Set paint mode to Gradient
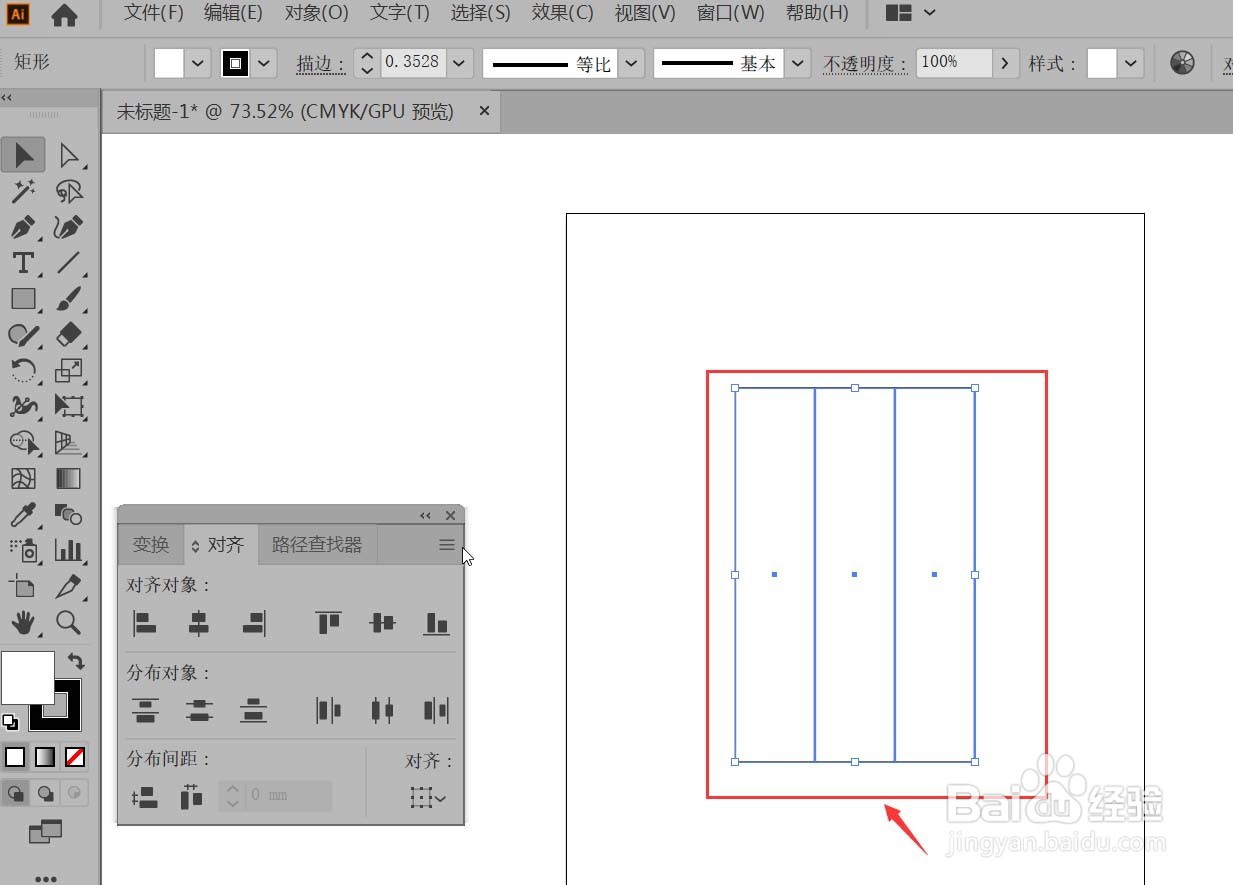This screenshot has width=1233, height=885. coord(45,757)
